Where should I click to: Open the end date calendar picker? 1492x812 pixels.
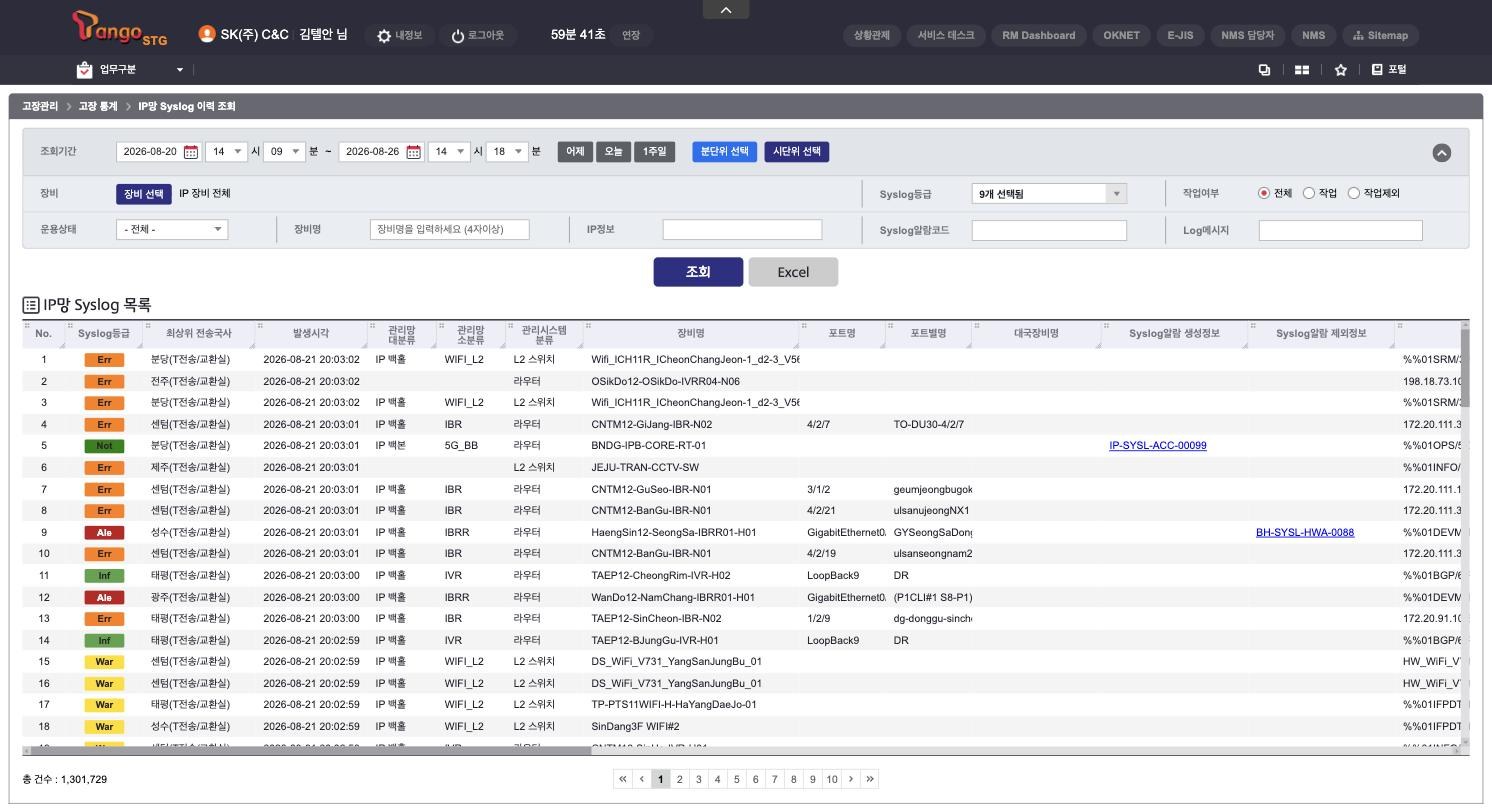pos(413,152)
